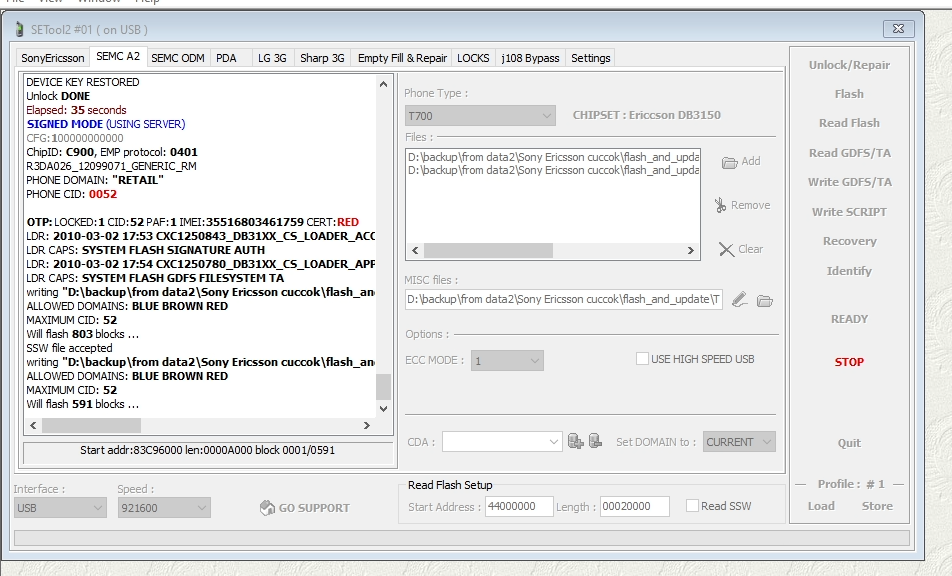Toggle the Read SSW checkbox
Image resolution: width=952 pixels, height=576 pixels.
pos(692,506)
